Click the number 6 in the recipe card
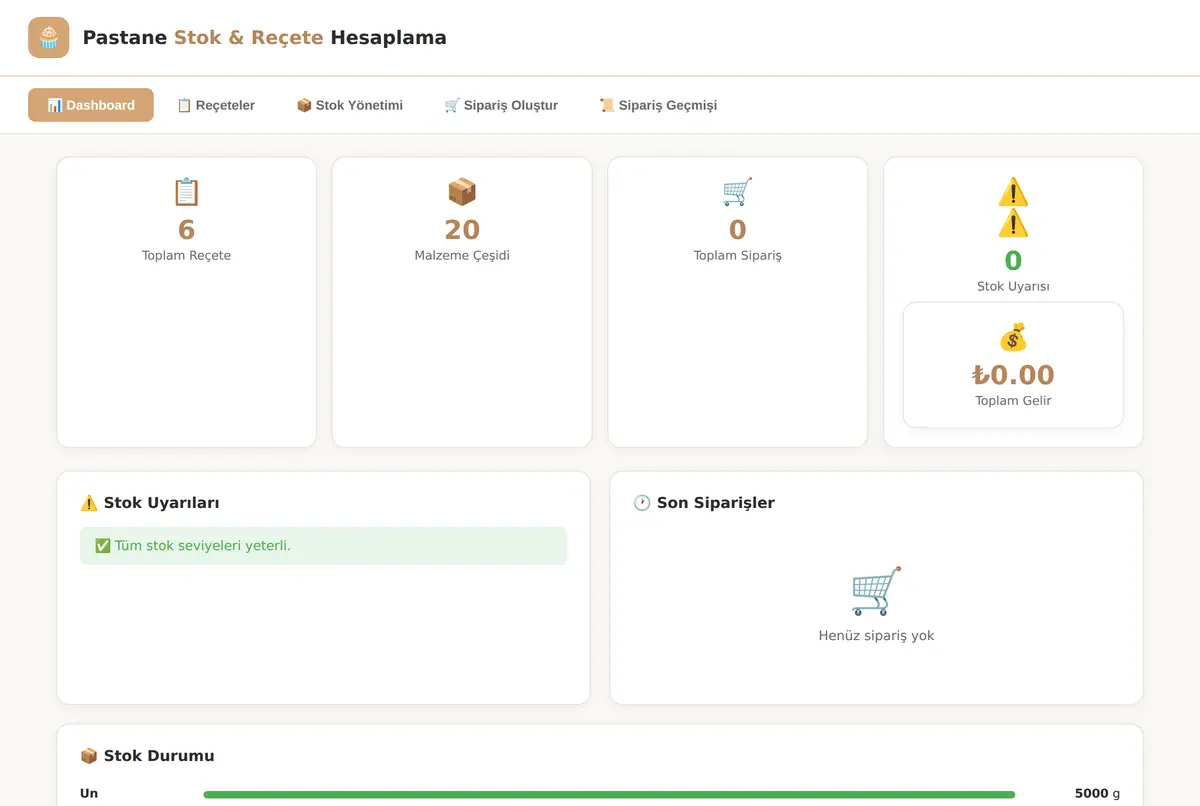 click(x=187, y=230)
